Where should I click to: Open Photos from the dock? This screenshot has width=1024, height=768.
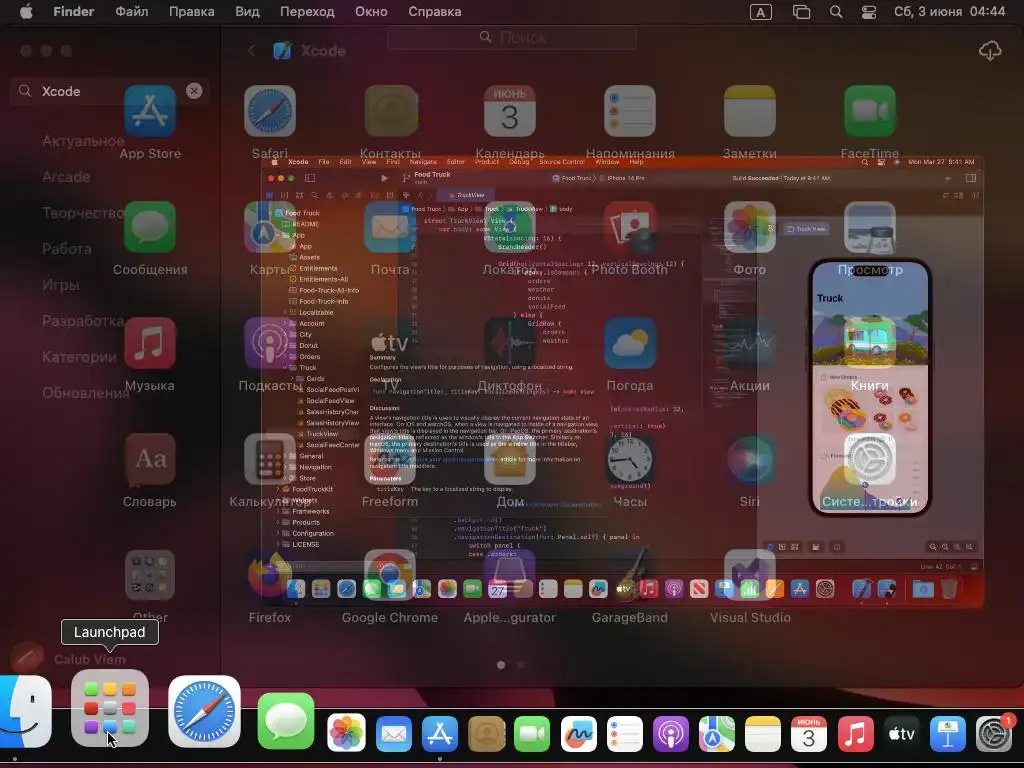(x=346, y=733)
